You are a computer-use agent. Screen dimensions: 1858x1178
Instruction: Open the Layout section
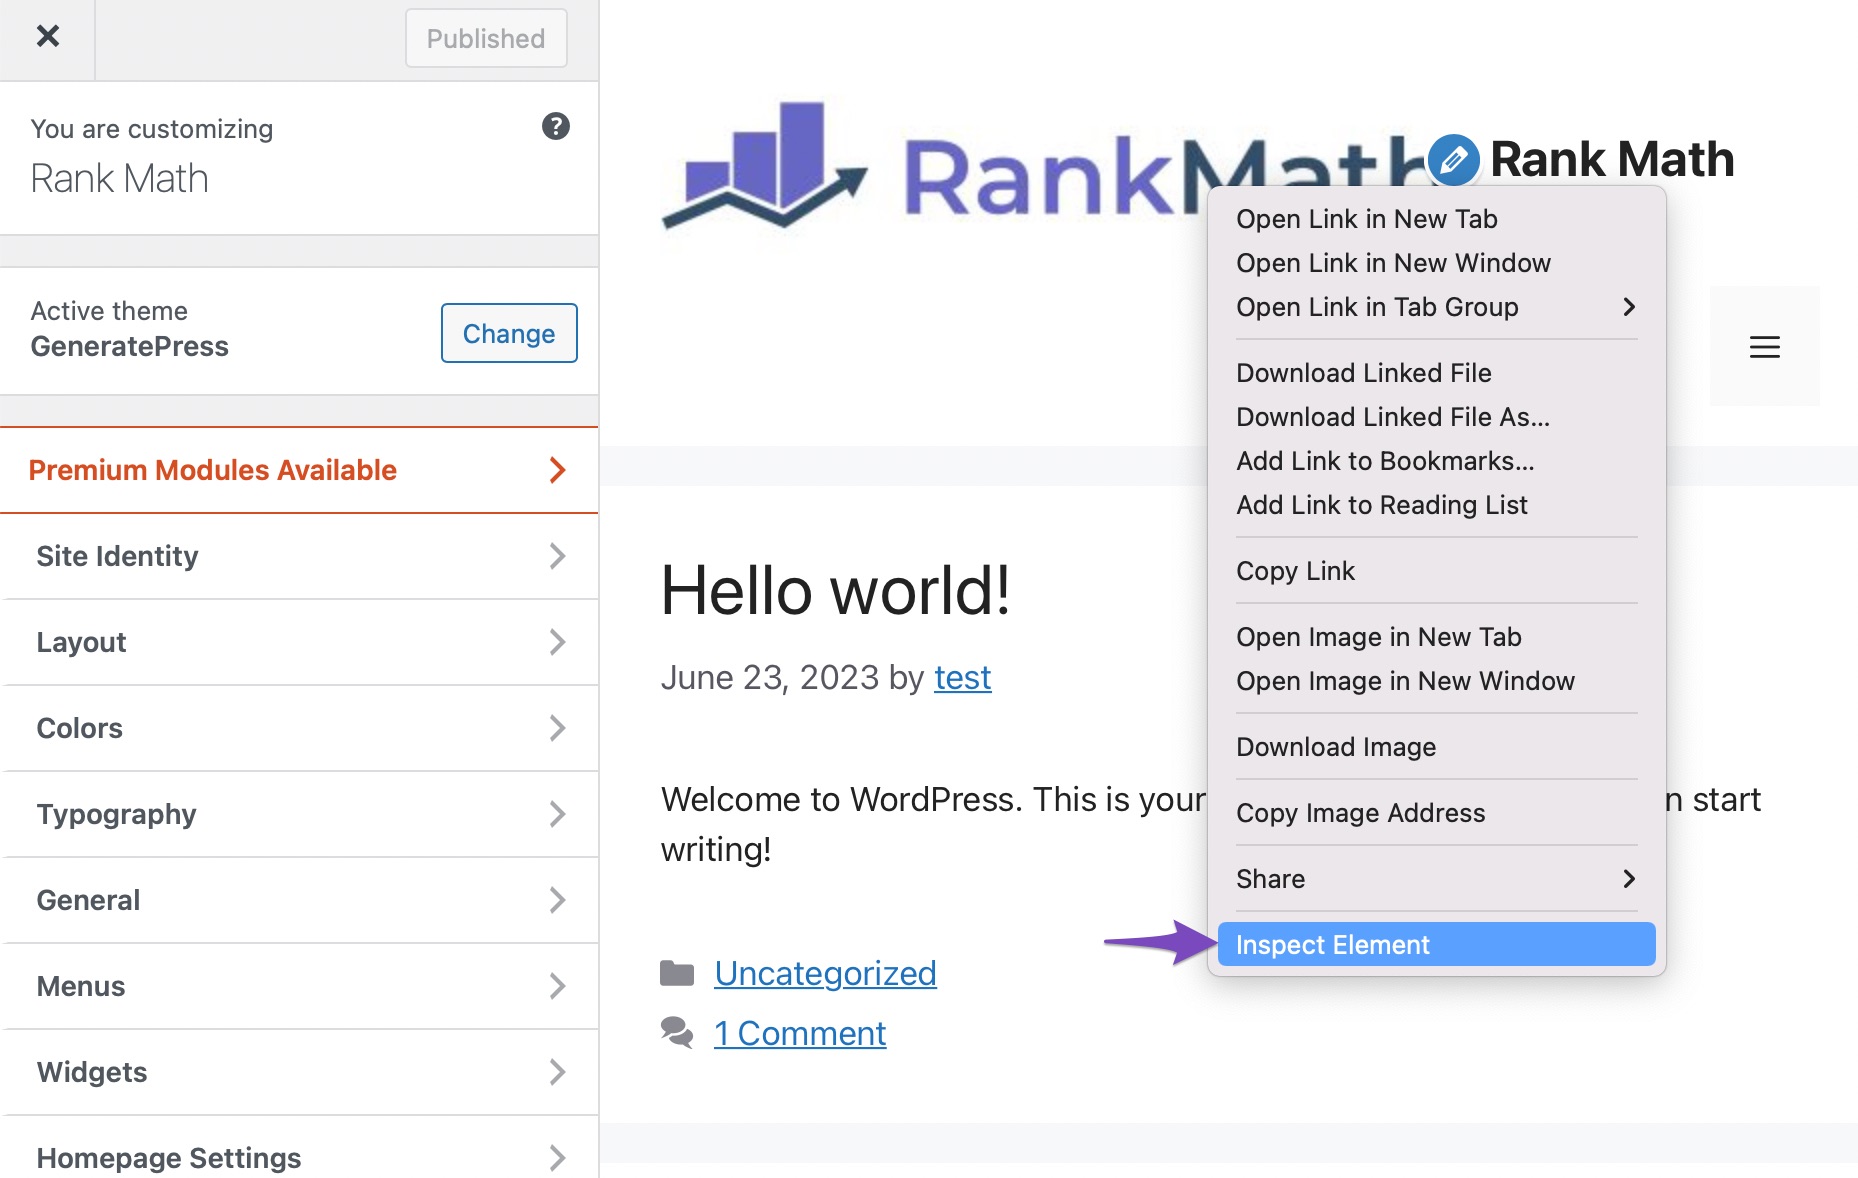pyautogui.click(x=299, y=642)
